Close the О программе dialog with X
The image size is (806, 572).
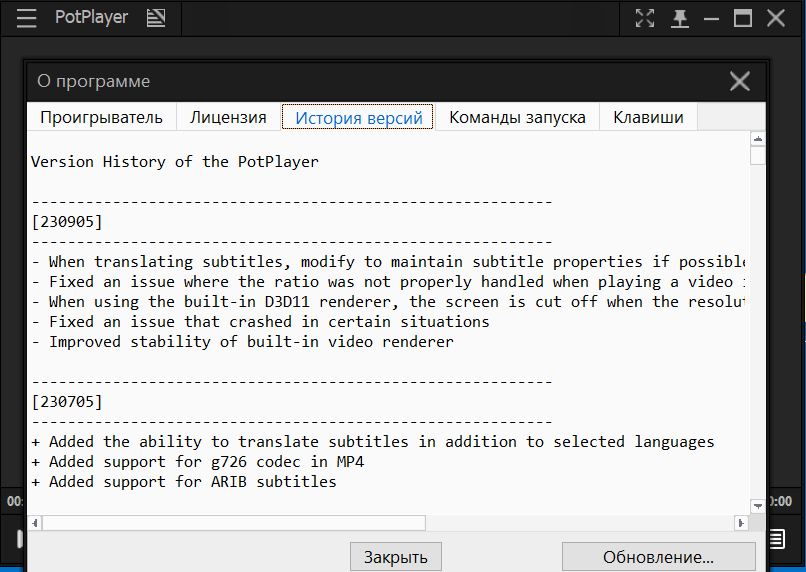pyautogui.click(x=740, y=81)
